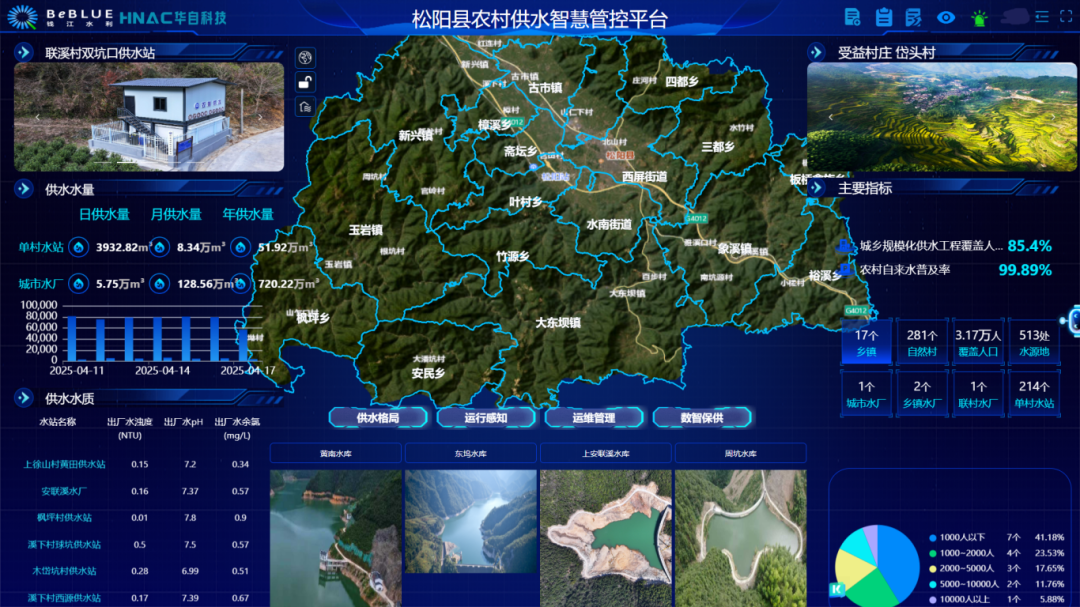The width and height of the screenshot is (1080, 607).
Task: Click the robot assistant icon at right edge
Action: tap(1074, 320)
